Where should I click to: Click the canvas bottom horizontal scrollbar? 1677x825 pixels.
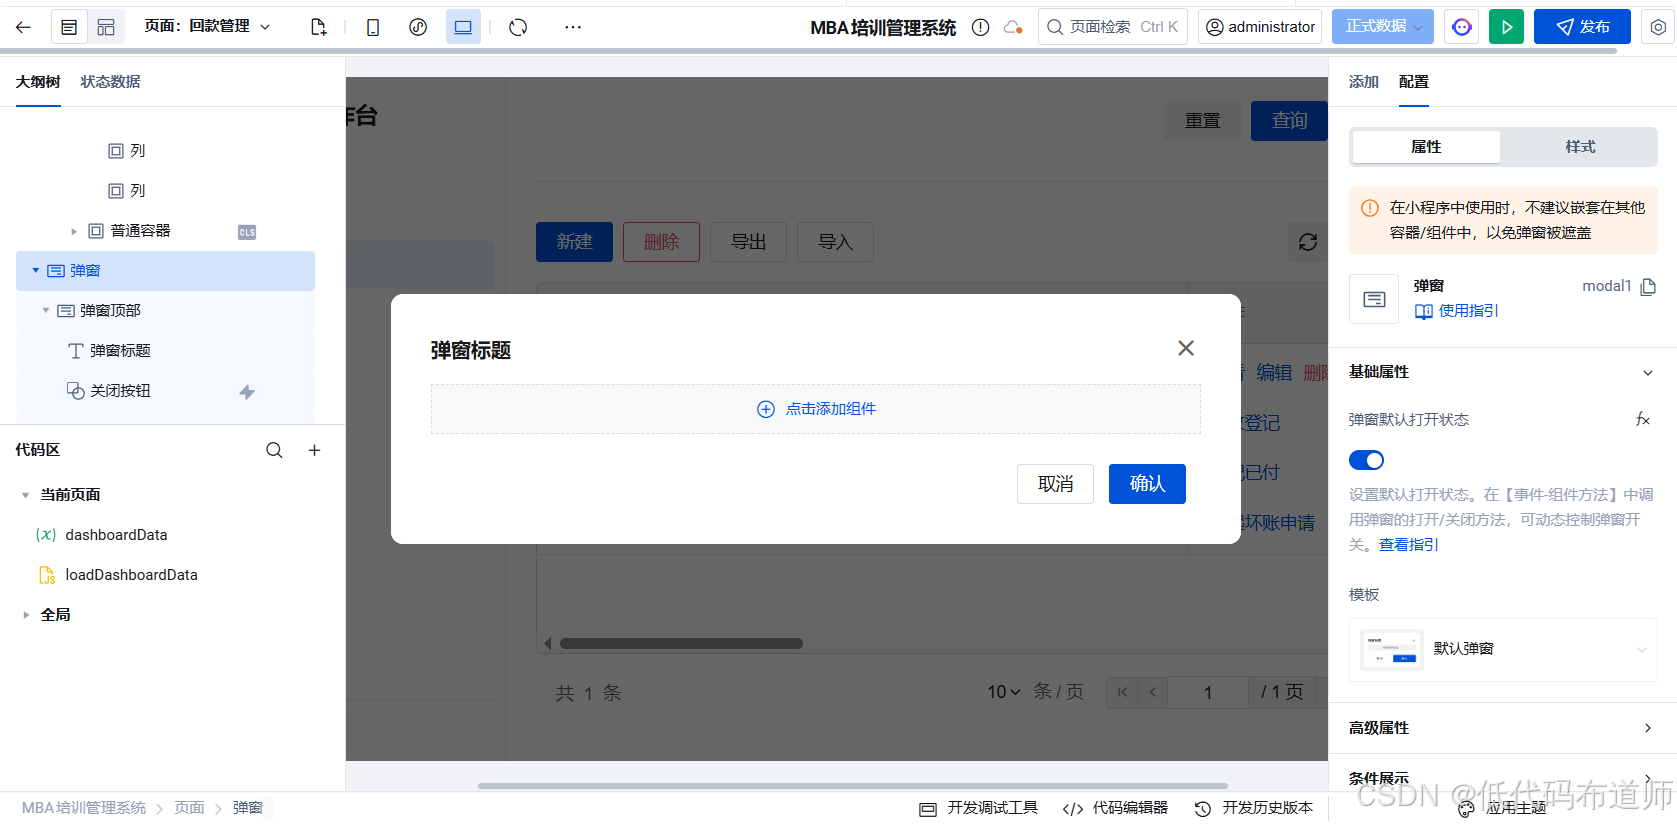click(853, 786)
